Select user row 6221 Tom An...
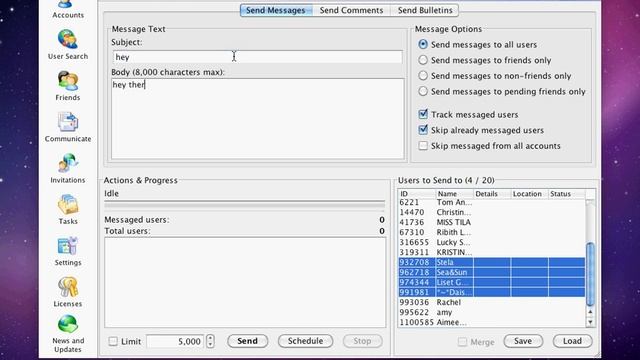Screen dimensions: 640x360 [491, 202]
